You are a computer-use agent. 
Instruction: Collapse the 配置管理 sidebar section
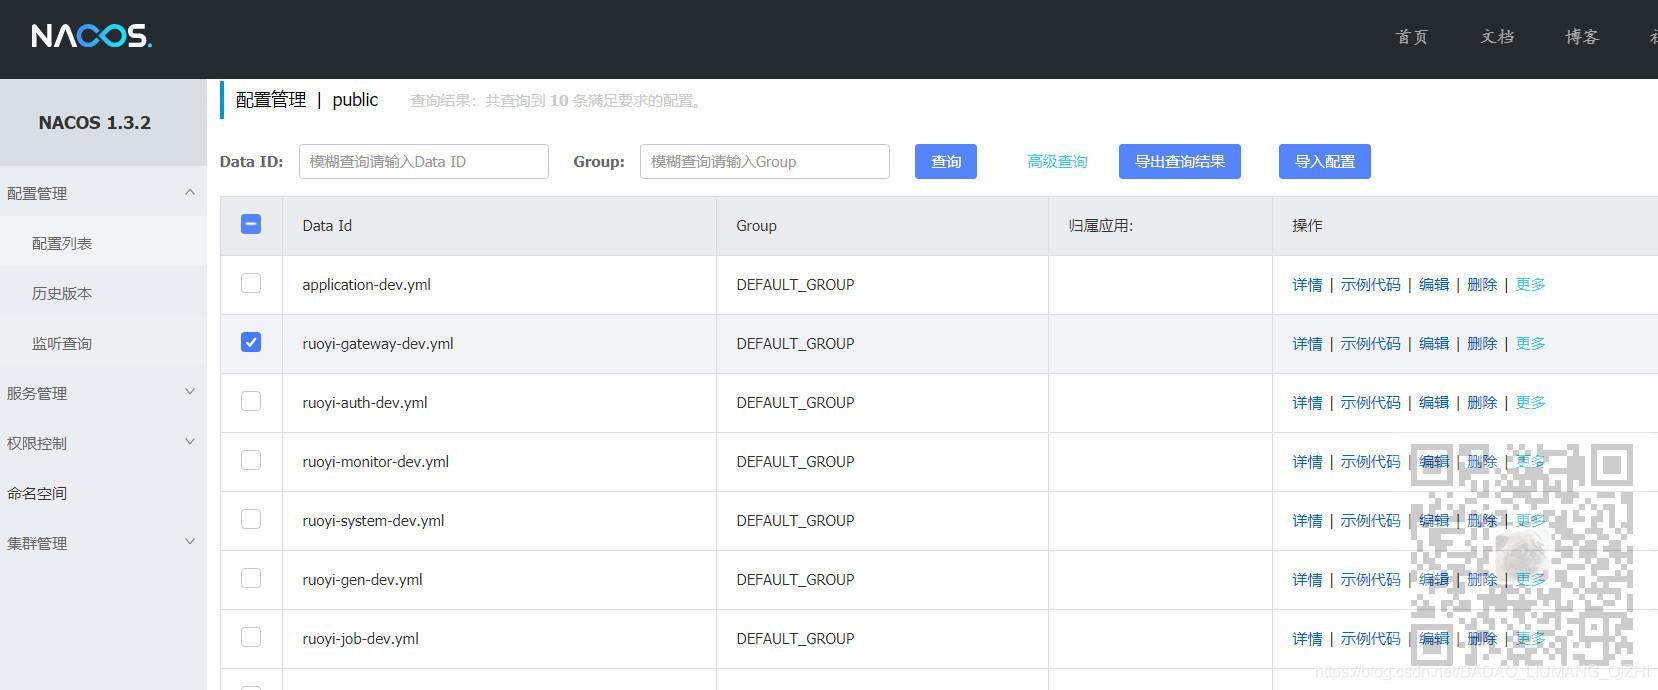pyautogui.click(x=103, y=193)
